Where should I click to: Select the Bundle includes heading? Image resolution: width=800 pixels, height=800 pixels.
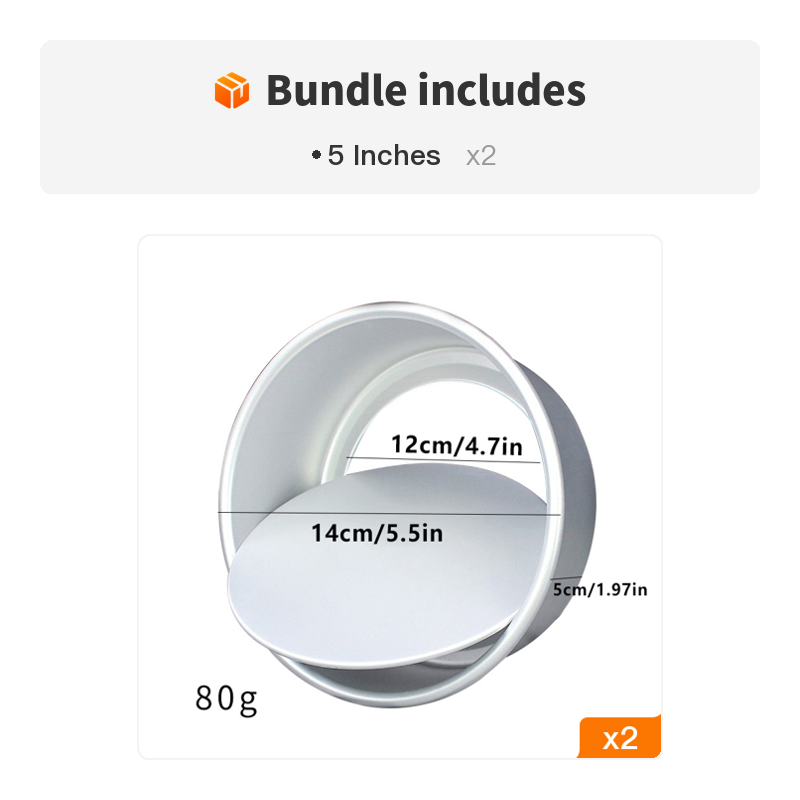[425, 91]
